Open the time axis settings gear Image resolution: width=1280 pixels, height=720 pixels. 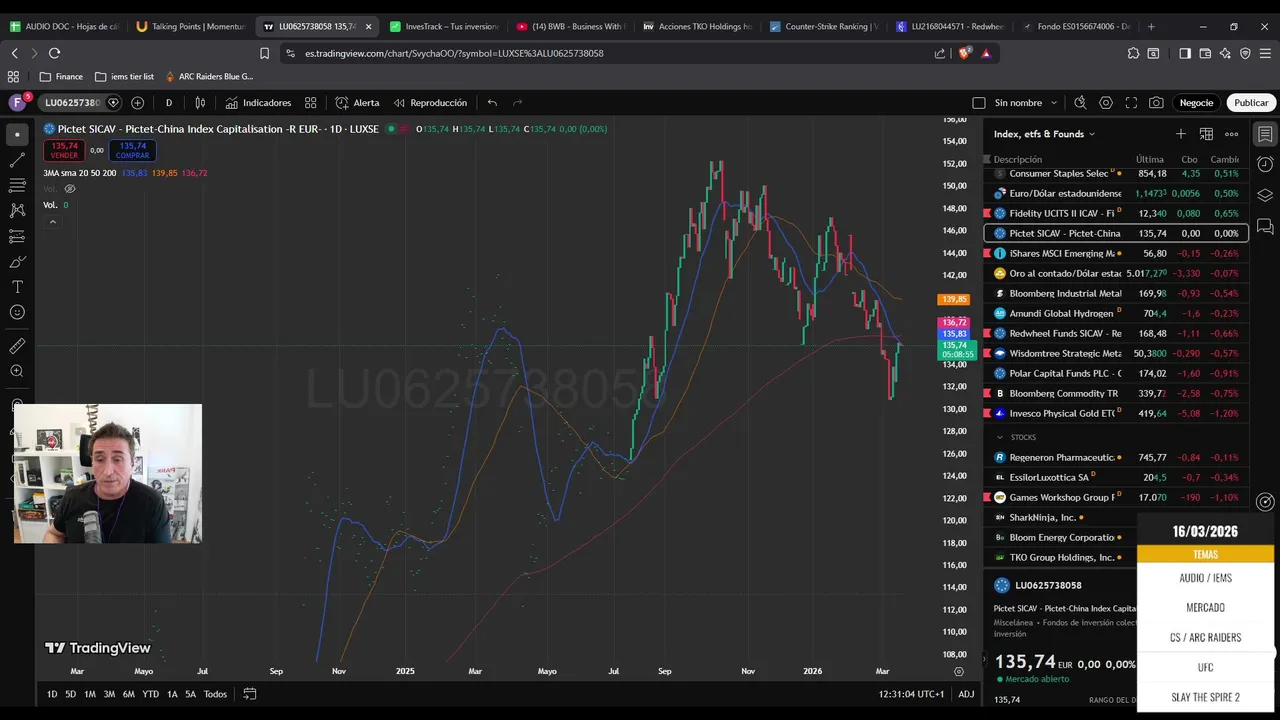pyautogui.click(x=959, y=672)
